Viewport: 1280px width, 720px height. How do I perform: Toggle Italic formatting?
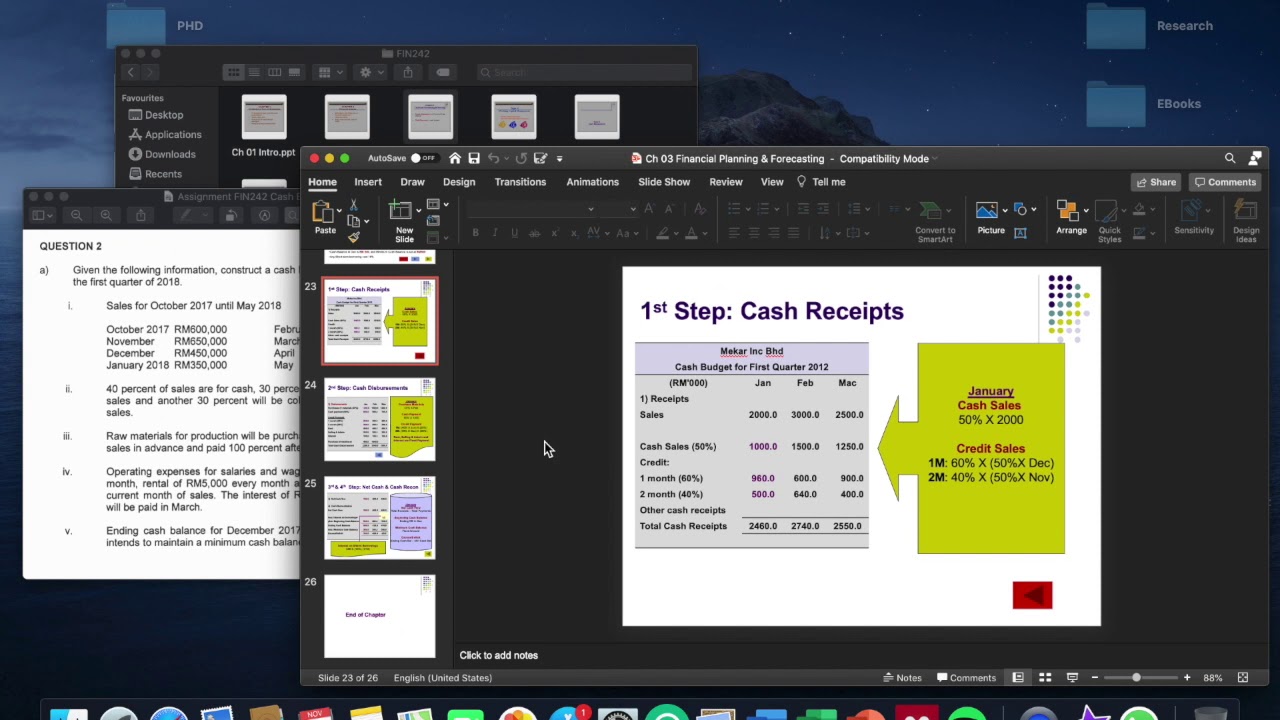point(495,233)
